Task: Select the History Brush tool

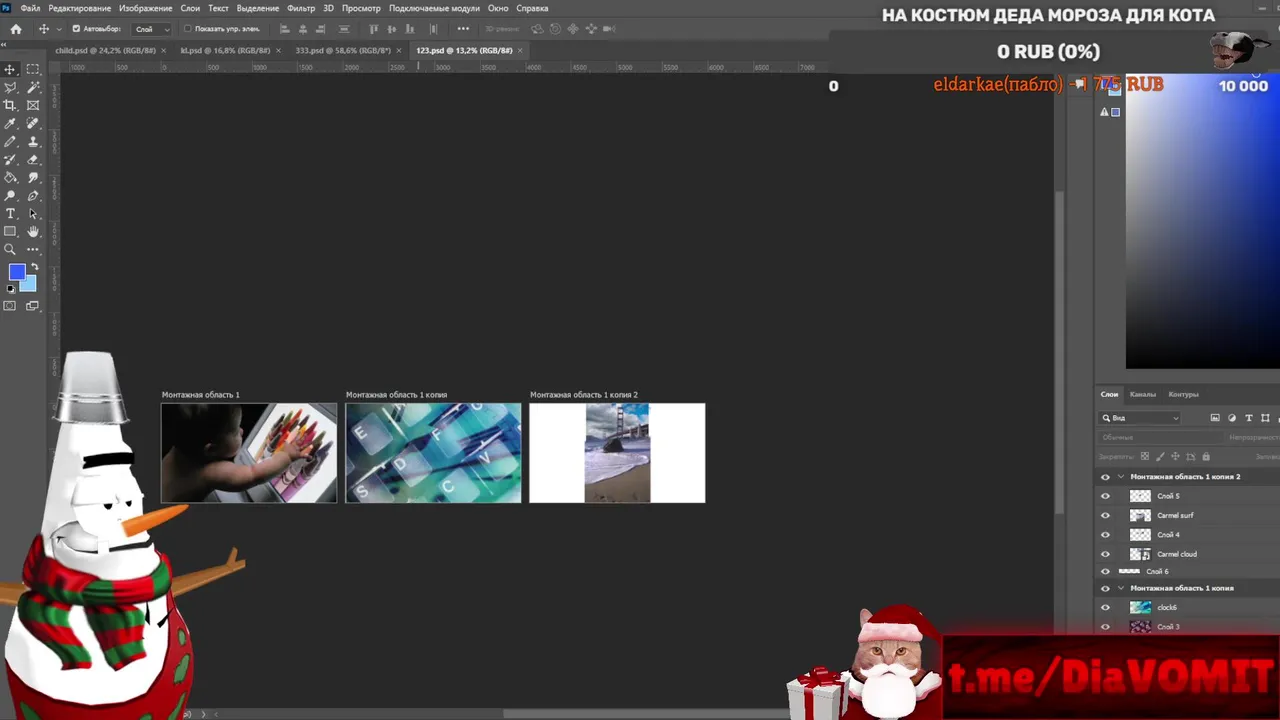Action: pyautogui.click(x=10, y=159)
